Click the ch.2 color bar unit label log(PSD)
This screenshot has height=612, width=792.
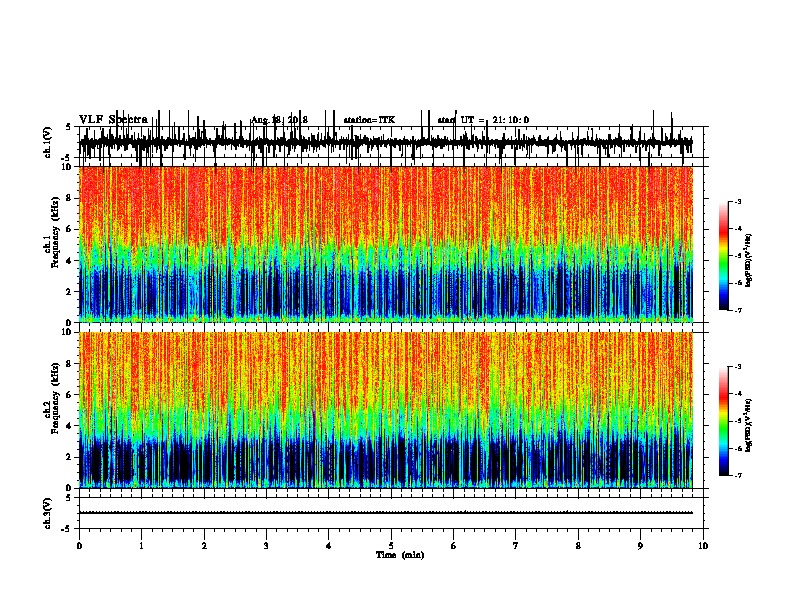point(749,425)
